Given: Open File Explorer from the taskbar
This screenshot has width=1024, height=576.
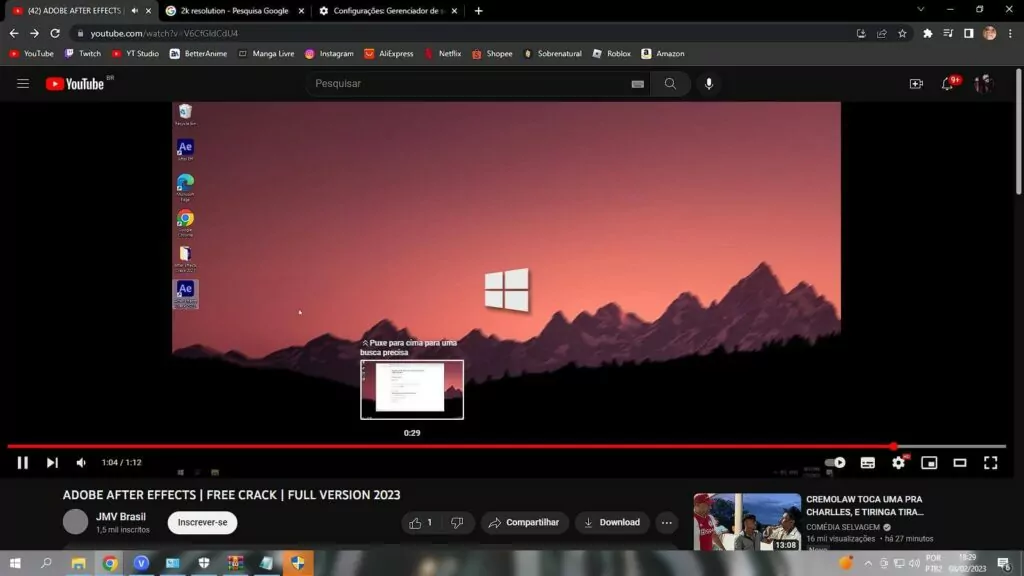Looking at the screenshot, I should pyautogui.click(x=78, y=563).
